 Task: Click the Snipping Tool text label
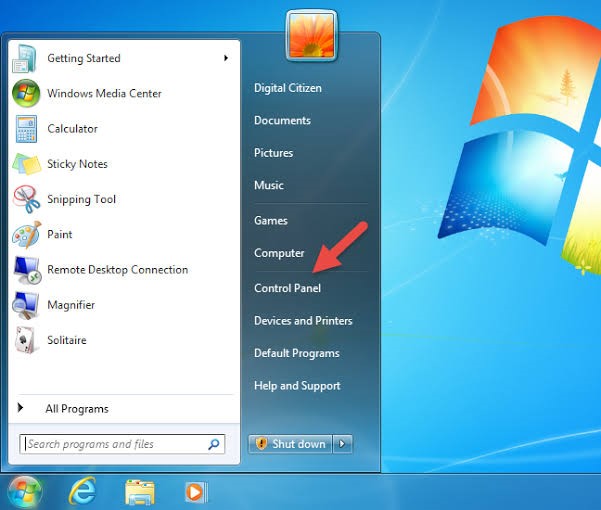(82, 199)
